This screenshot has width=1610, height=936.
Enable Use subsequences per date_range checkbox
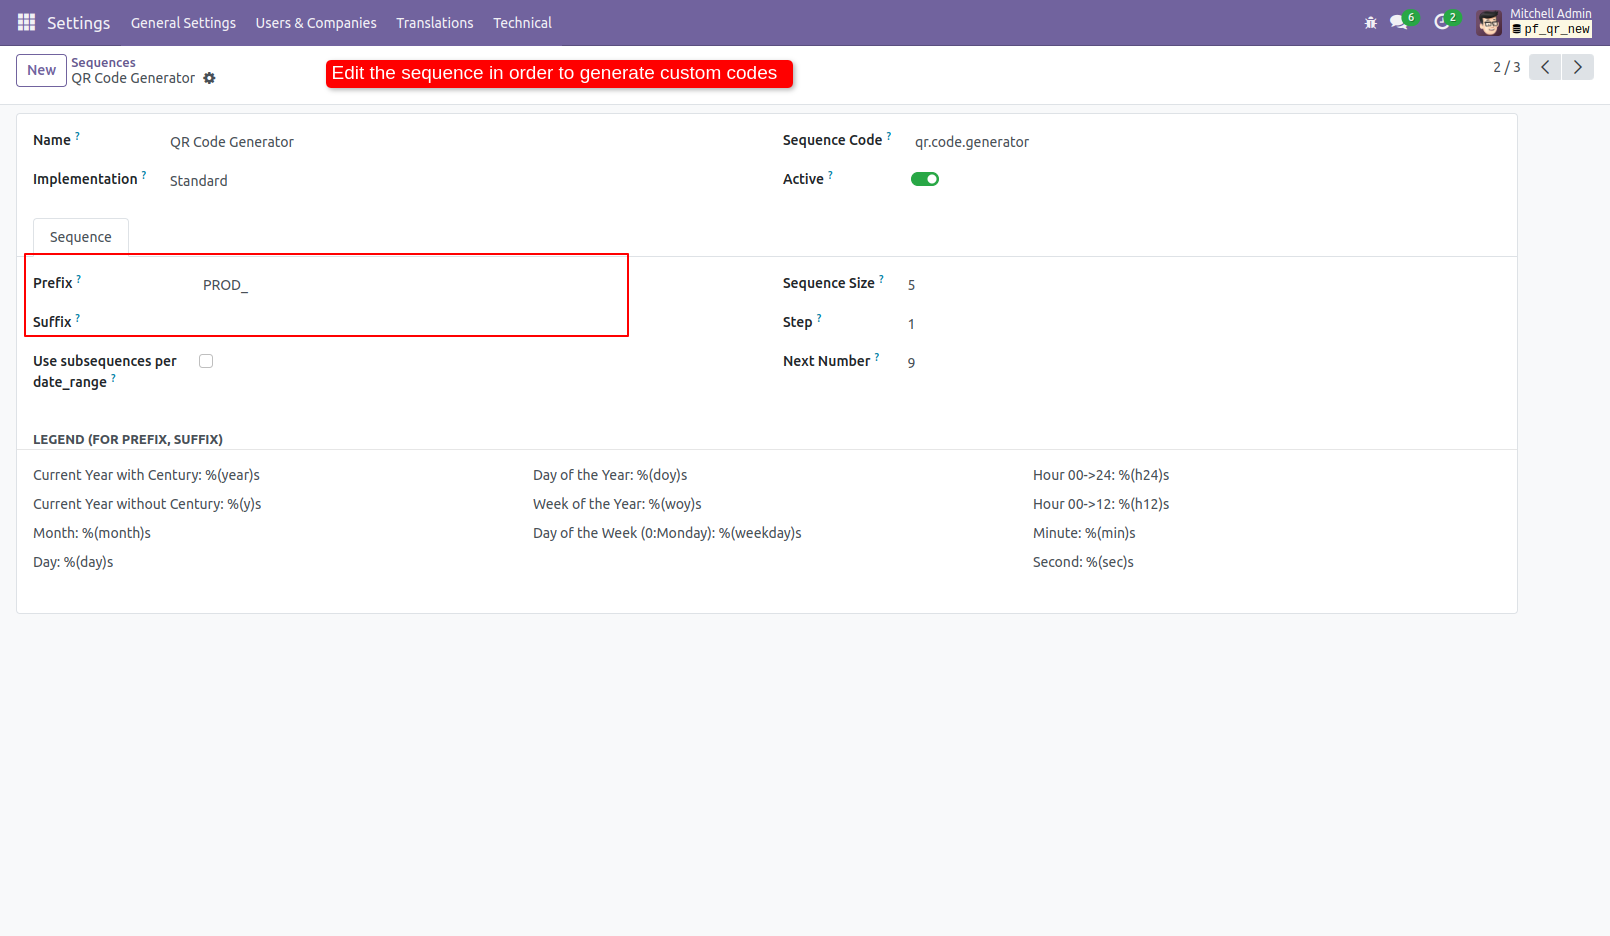tap(206, 361)
